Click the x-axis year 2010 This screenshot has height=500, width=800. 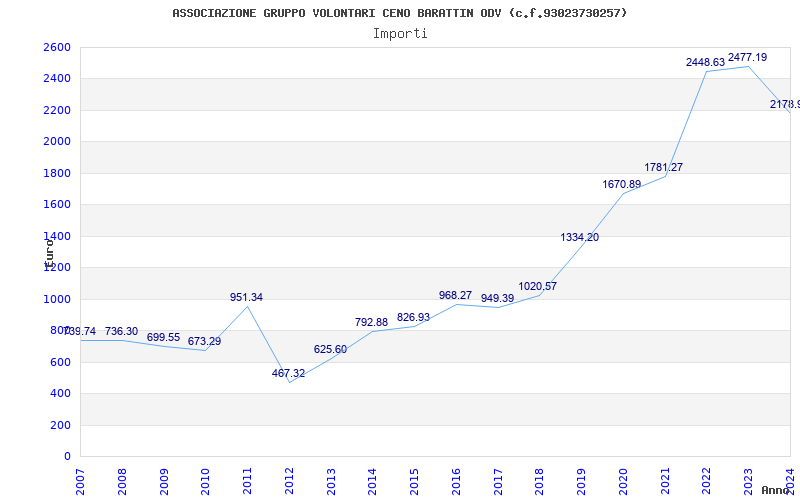205,482
